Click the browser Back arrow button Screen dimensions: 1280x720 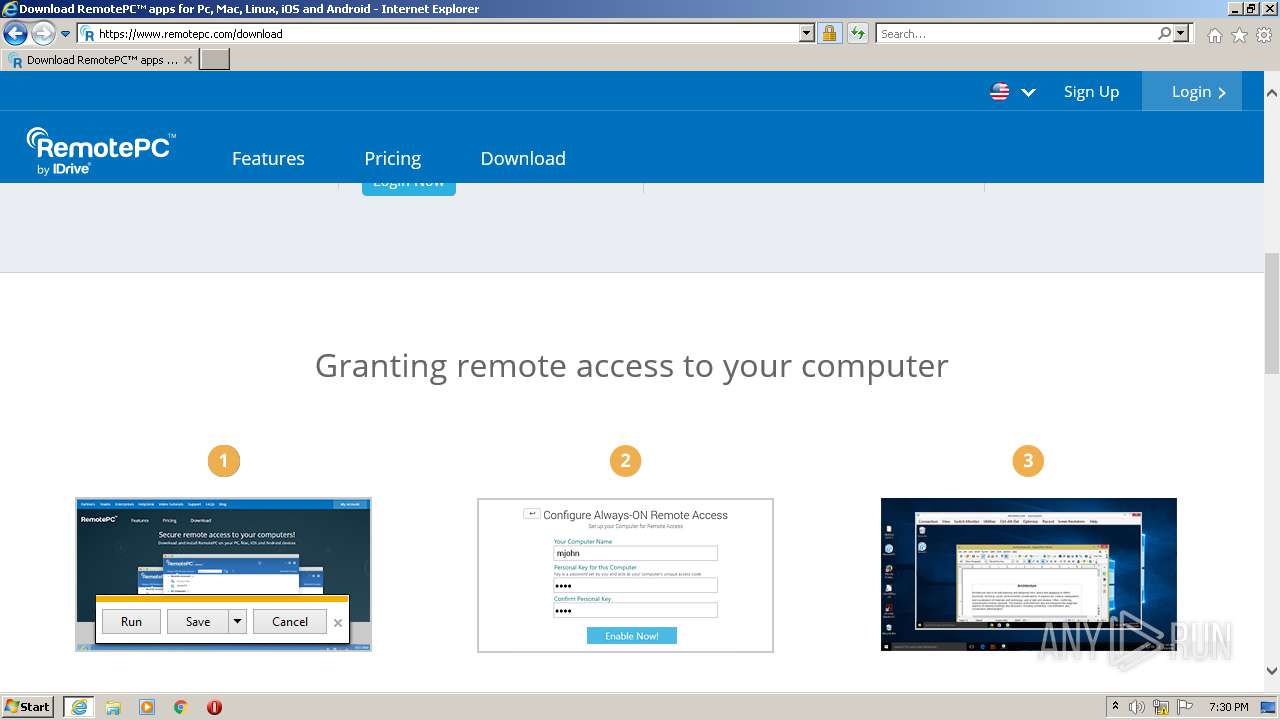15,33
